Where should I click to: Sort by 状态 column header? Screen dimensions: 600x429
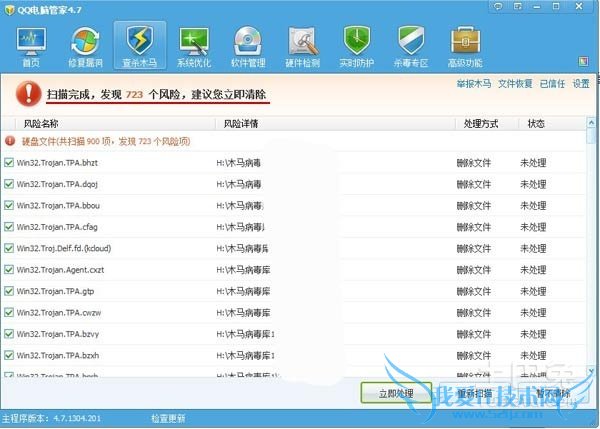tap(536, 124)
